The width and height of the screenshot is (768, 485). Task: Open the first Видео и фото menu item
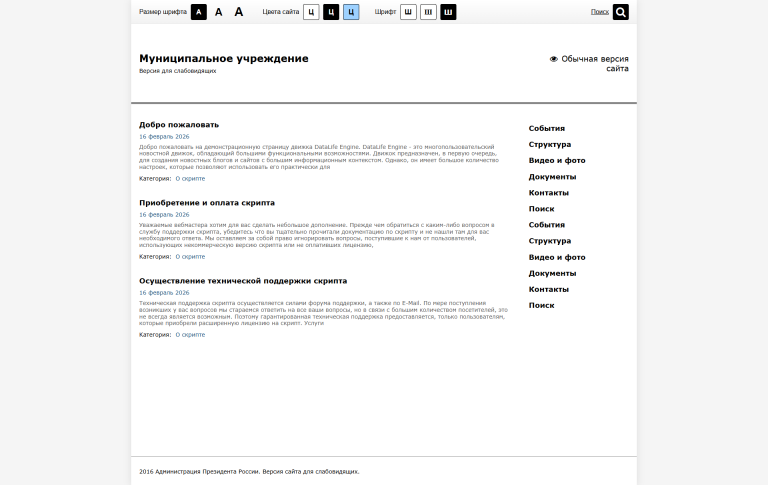point(557,160)
